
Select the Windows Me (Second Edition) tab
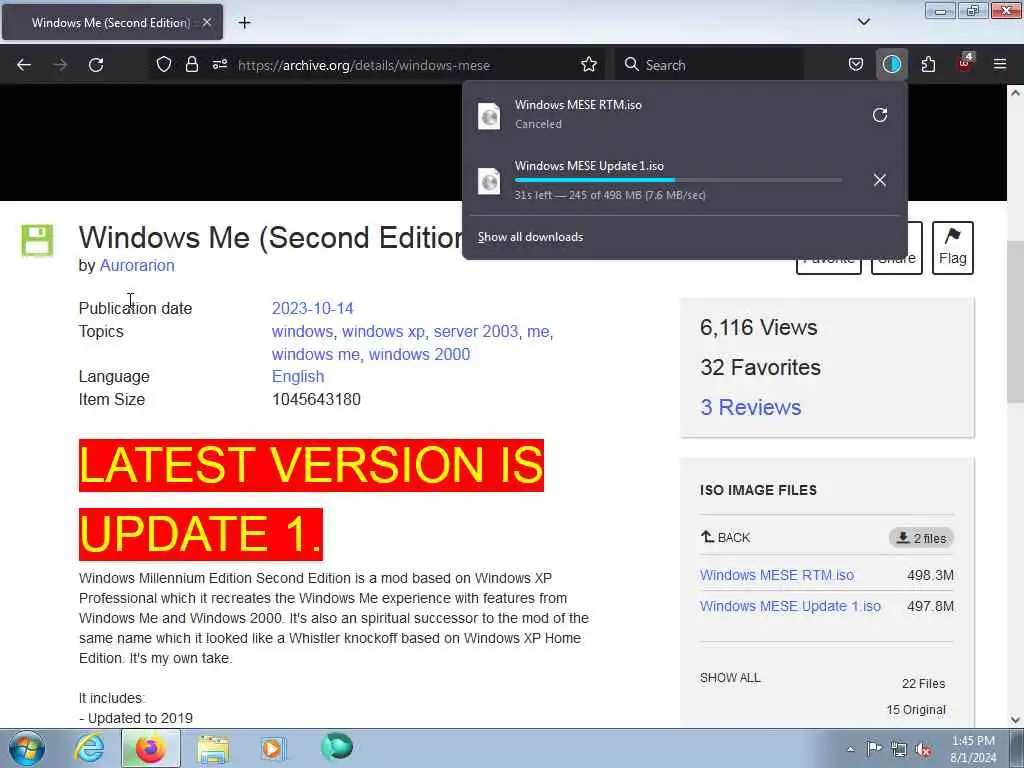click(112, 23)
